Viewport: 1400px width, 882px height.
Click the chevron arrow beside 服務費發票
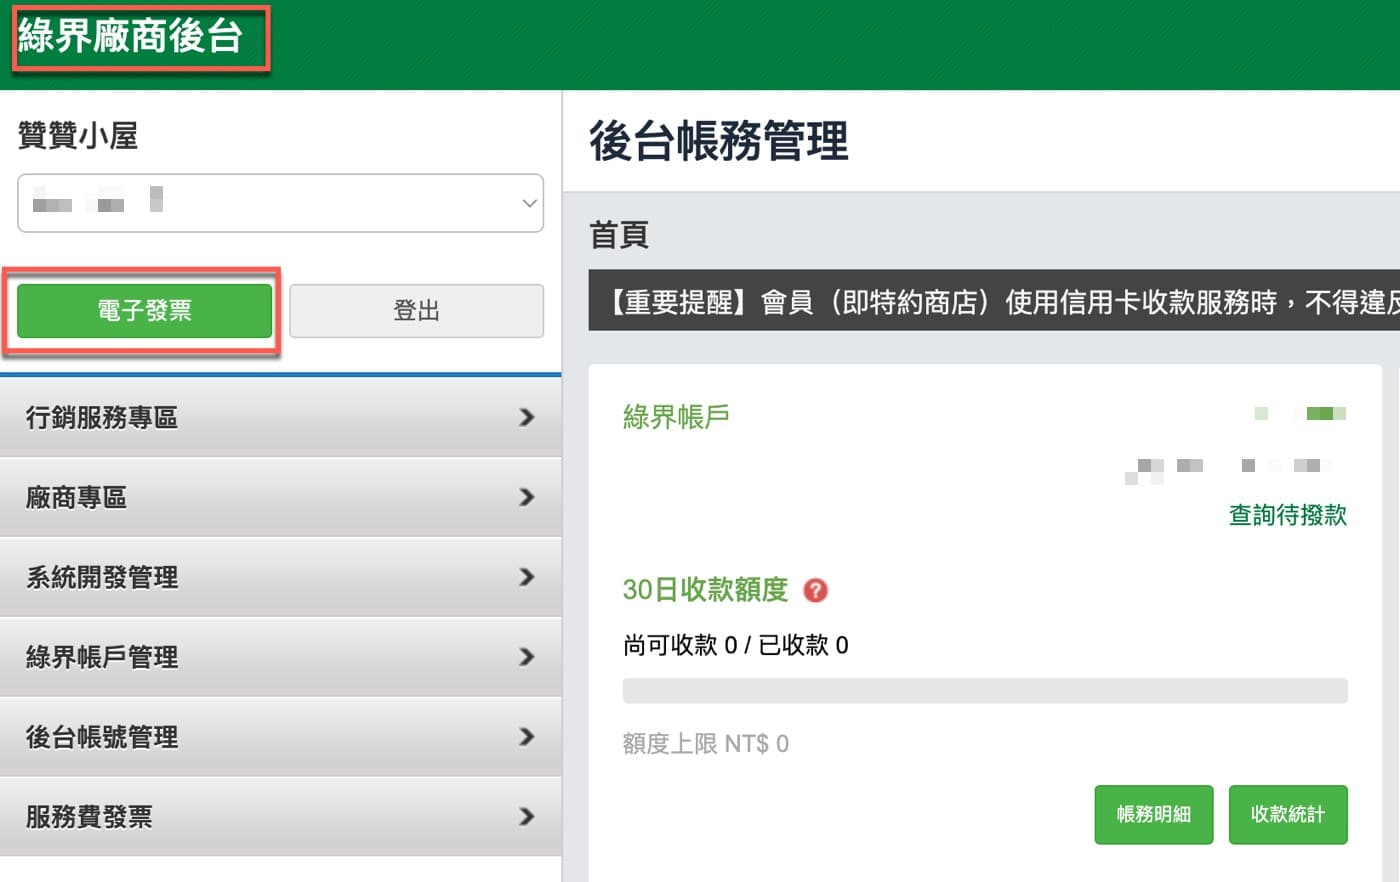527,817
